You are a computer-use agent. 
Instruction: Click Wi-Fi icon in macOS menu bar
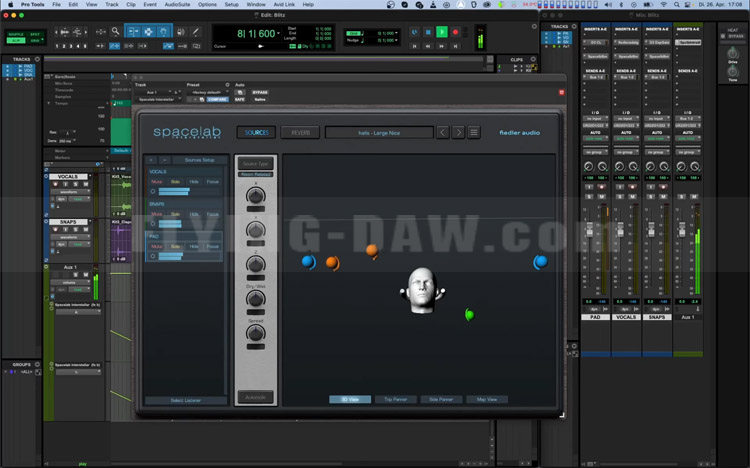coord(663,4)
